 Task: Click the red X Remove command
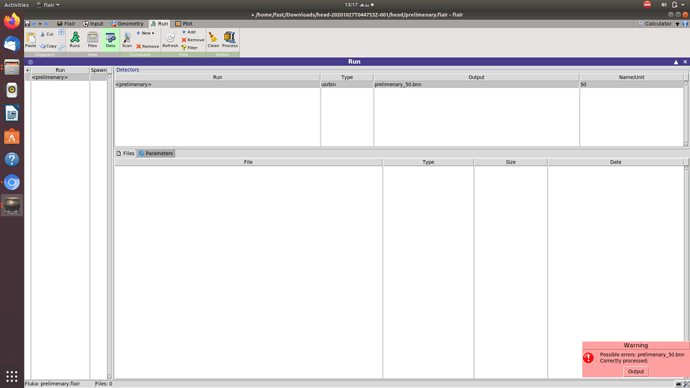click(147, 46)
